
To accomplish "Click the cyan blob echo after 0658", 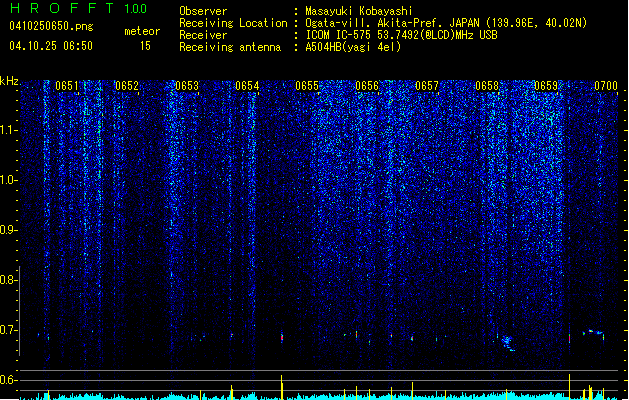I will point(507,343).
